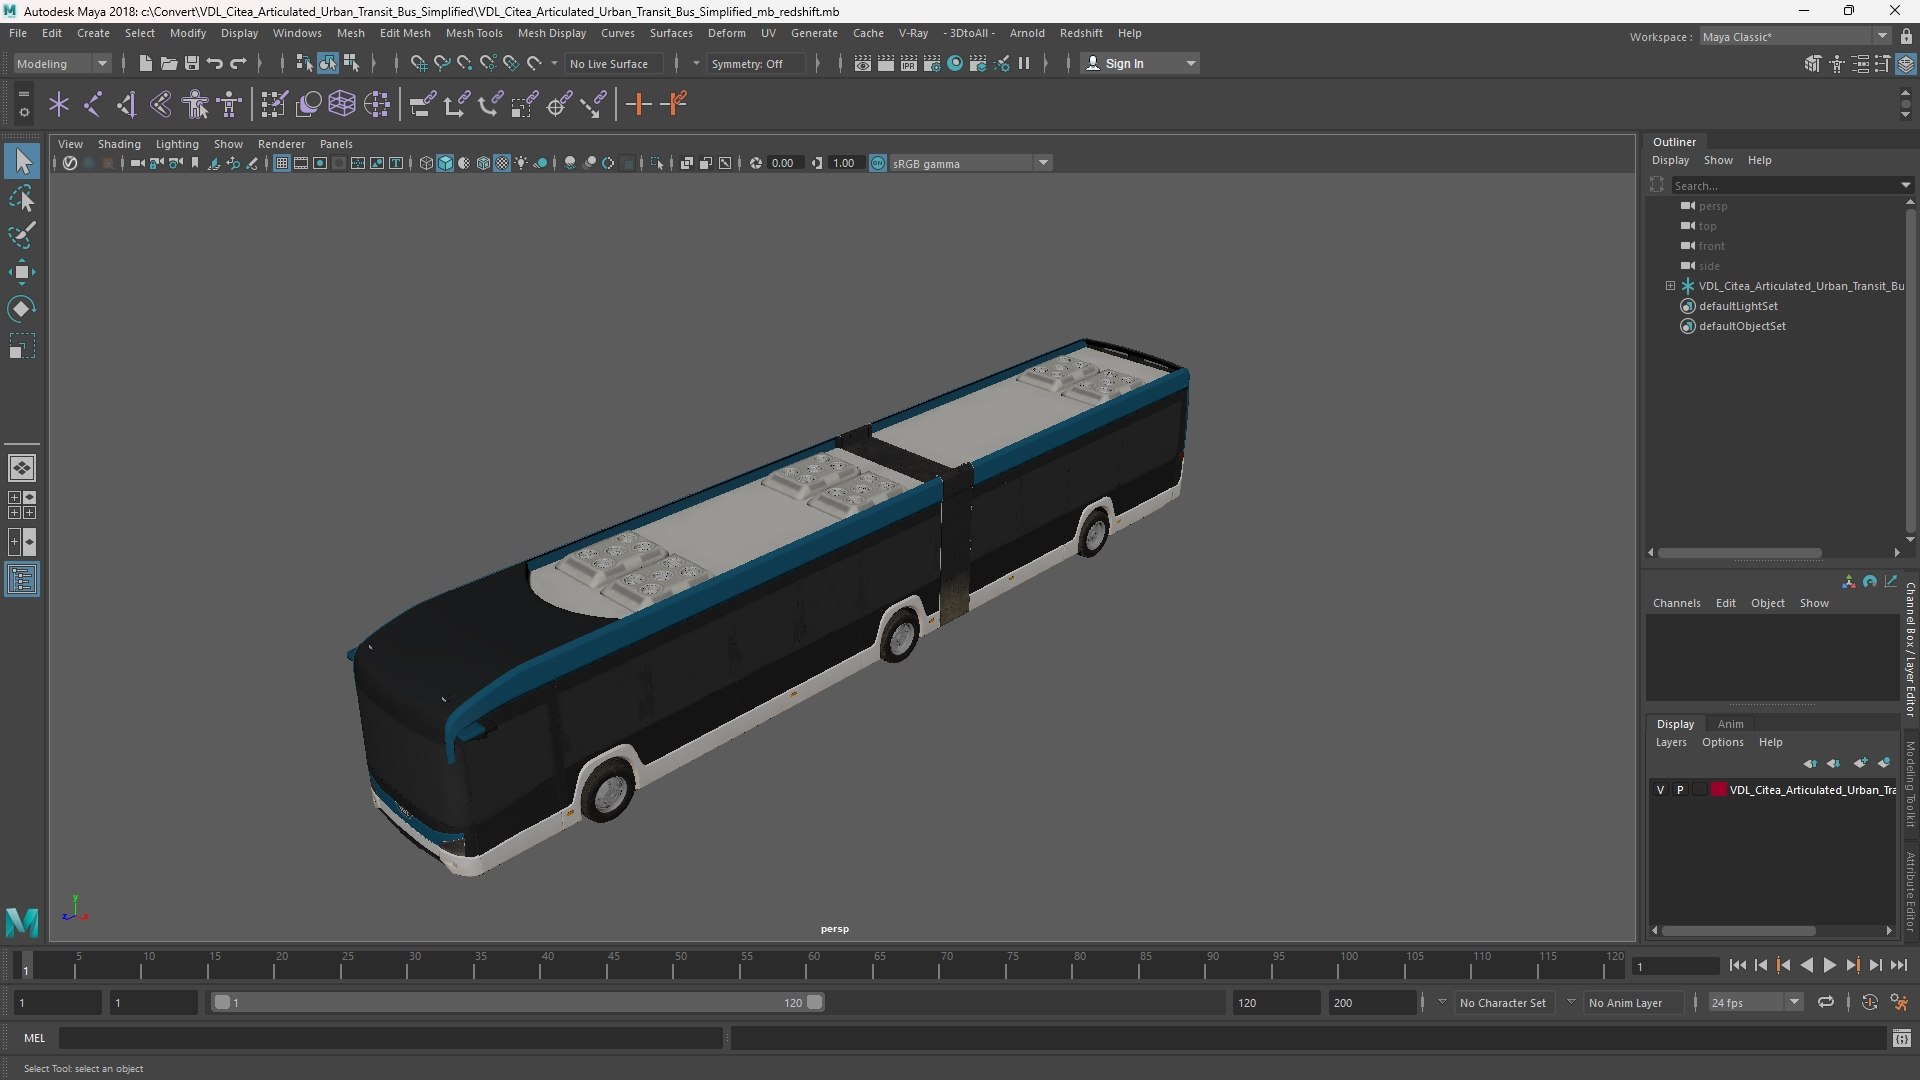Activate the Scale tool in the toolbox
This screenshot has height=1080, width=1920.
[21, 346]
